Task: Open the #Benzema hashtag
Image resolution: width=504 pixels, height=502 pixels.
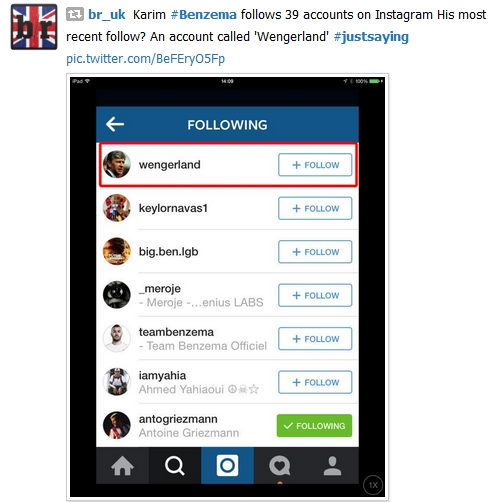Action: 204,15
